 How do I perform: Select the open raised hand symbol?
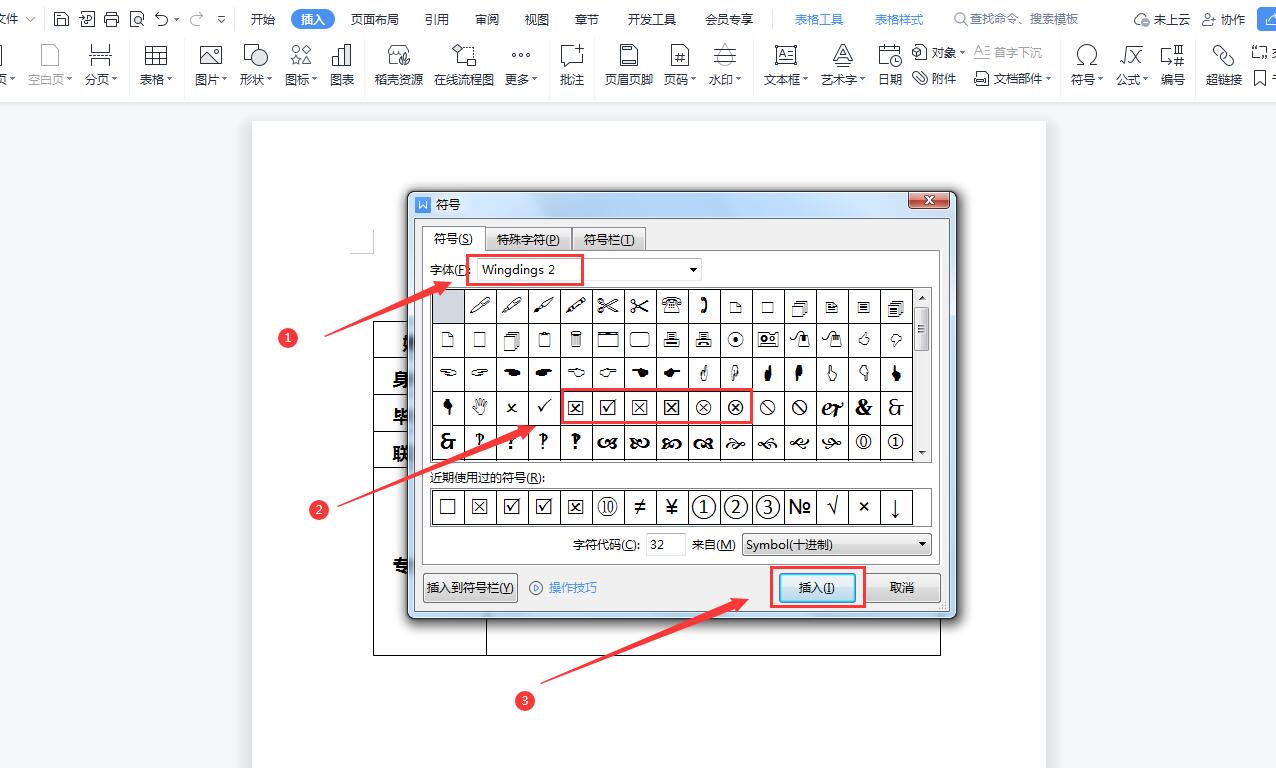click(480, 407)
